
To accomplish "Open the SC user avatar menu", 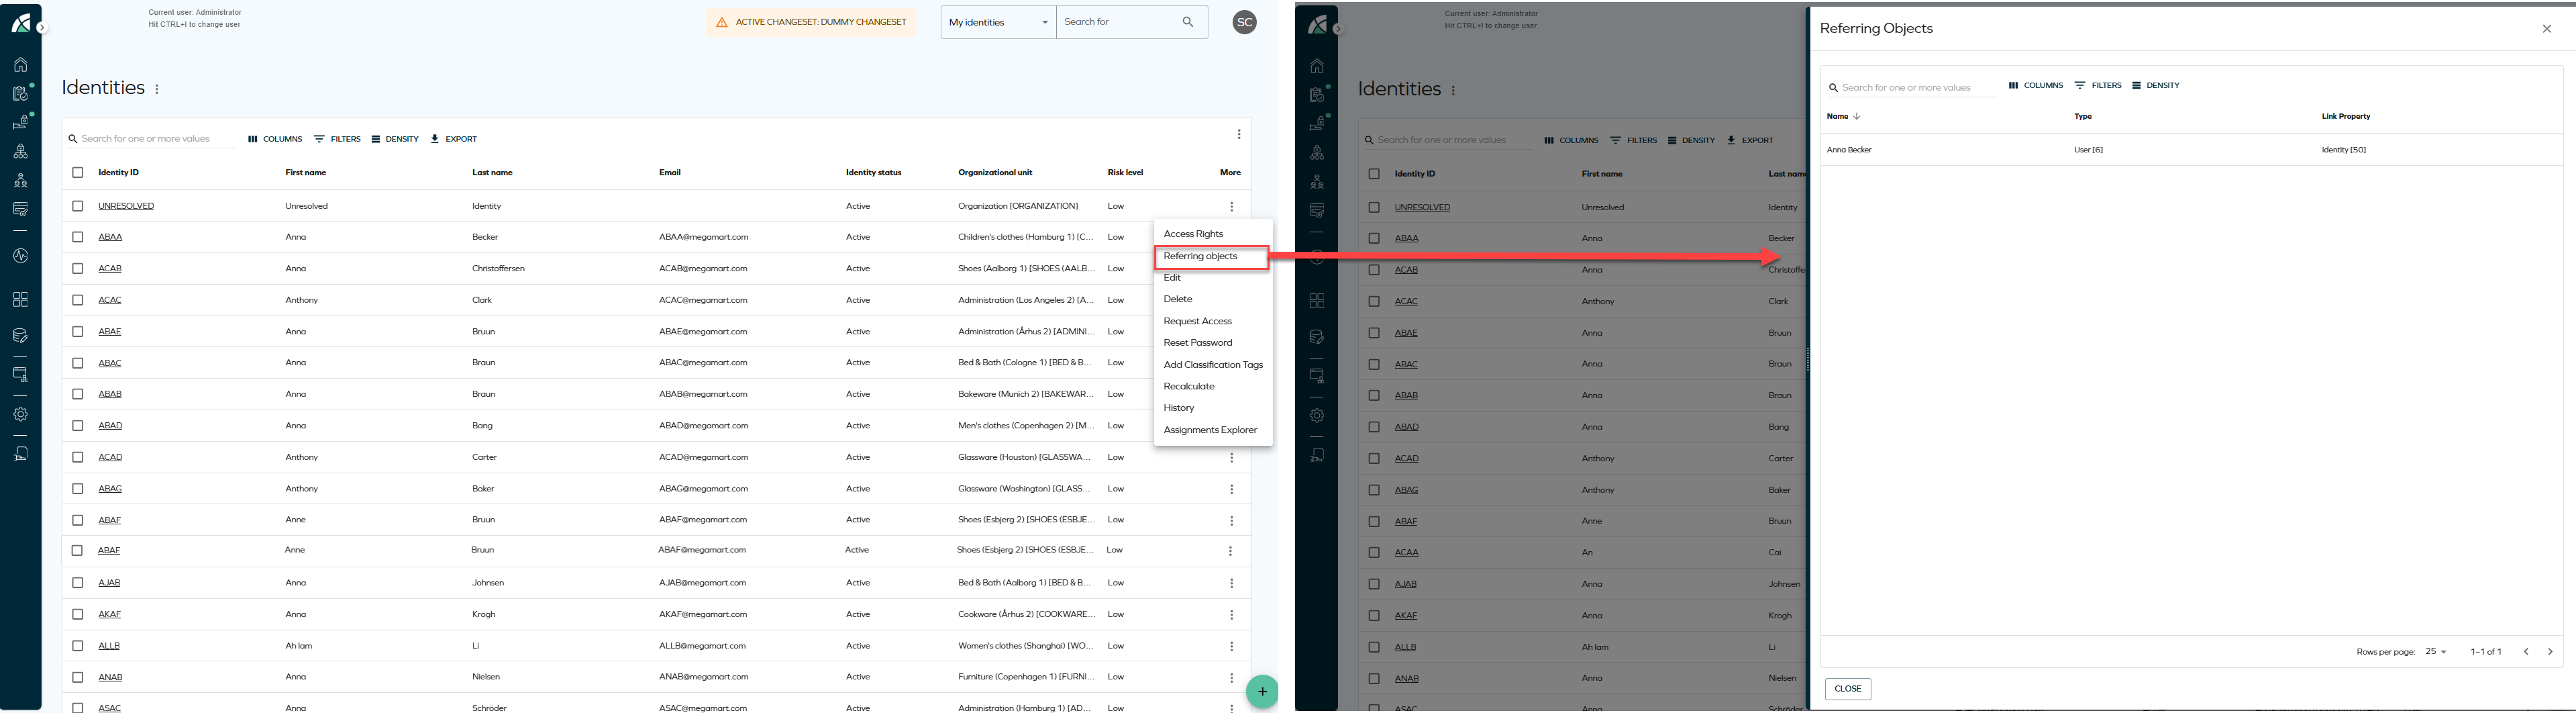I will [x=1244, y=22].
